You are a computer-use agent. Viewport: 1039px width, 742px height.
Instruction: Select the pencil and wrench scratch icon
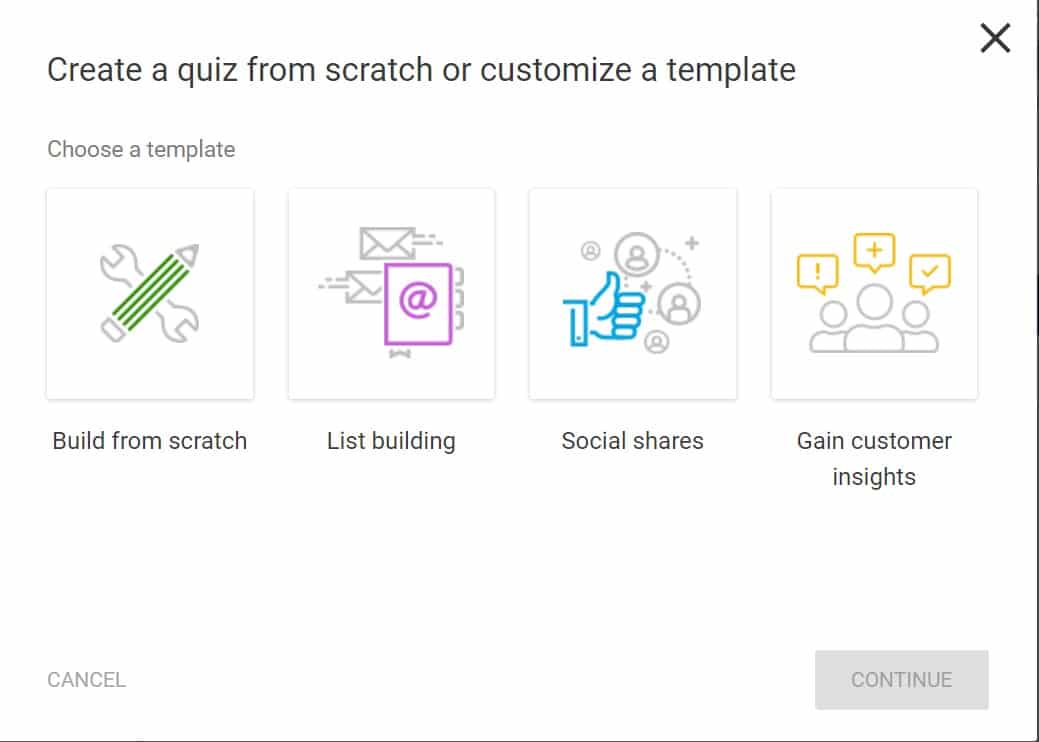(x=150, y=293)
